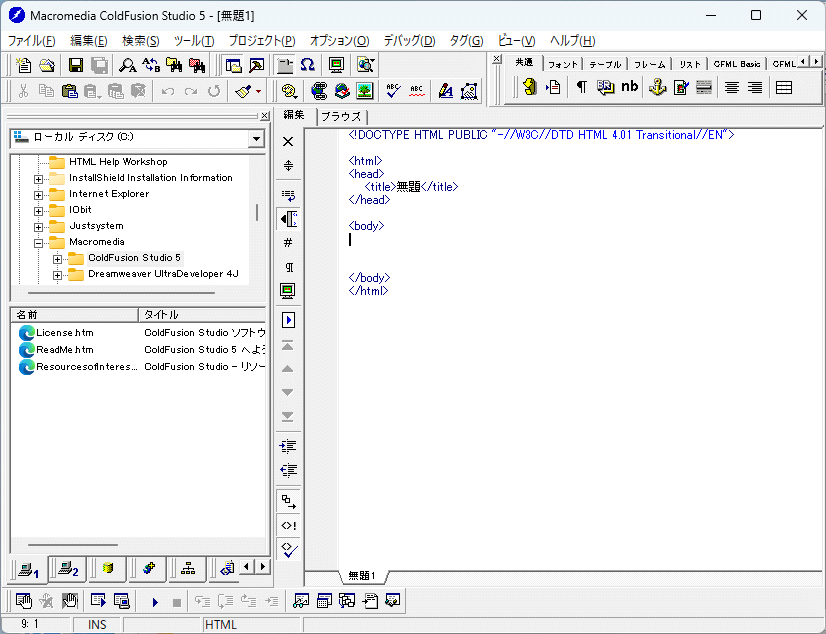This screenshot has height=634, width=826.
Task: Sort file list by タイトル column header
Action: [x=200, y=314]
